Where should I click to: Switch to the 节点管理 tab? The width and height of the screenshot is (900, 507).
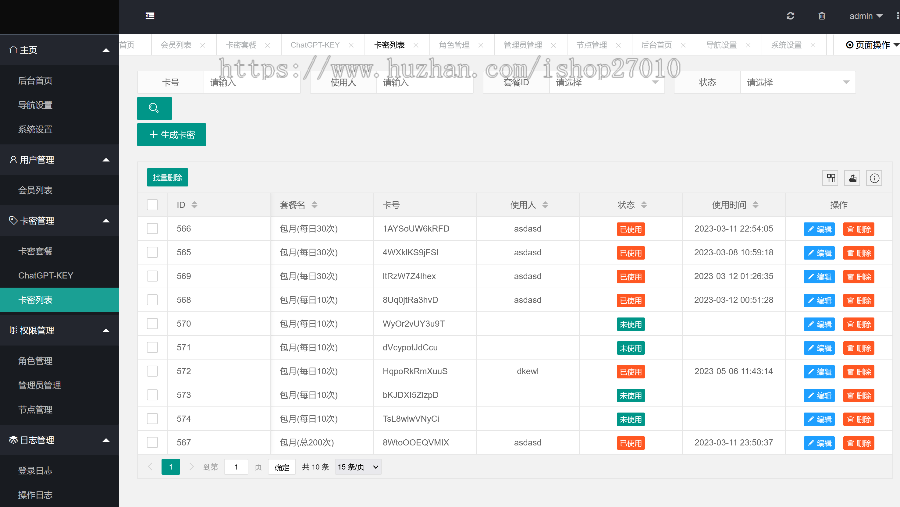click(592, 45)
